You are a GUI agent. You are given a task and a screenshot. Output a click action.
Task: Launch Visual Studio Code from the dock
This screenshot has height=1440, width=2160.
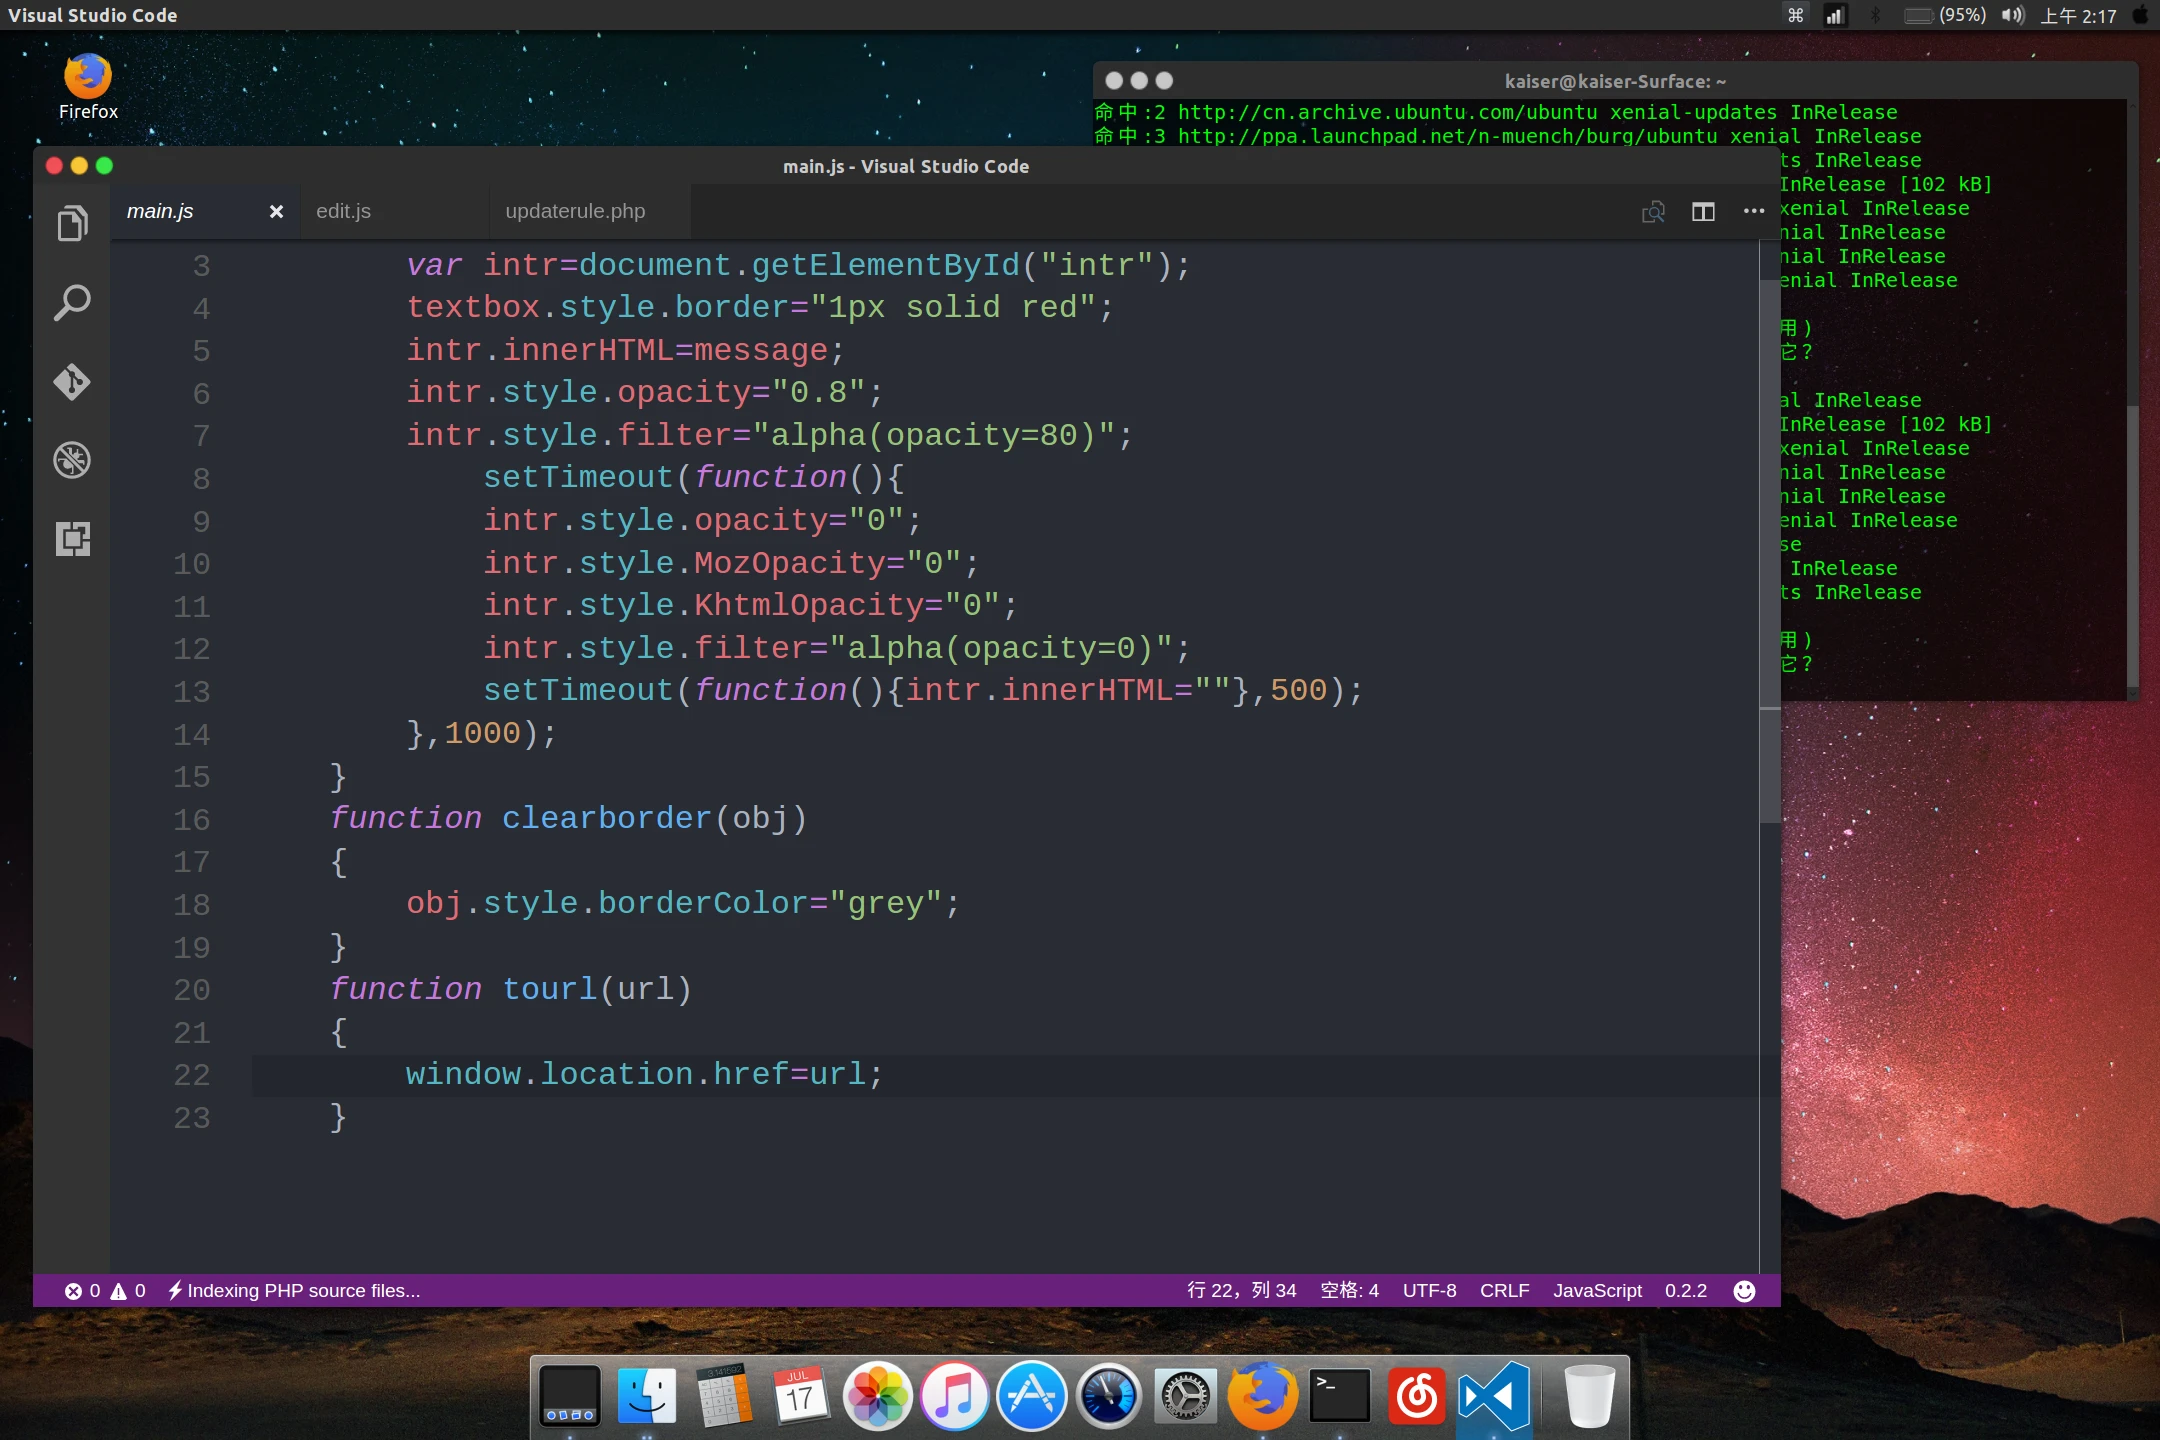click(1493, 1396)
